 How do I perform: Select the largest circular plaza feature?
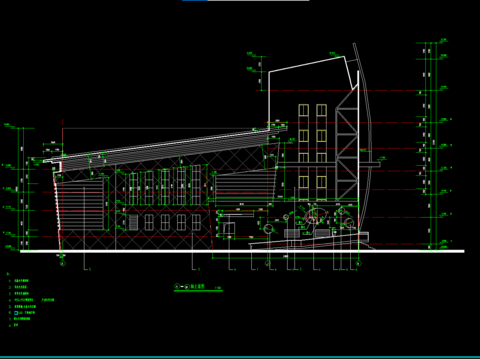click(315, 216)
